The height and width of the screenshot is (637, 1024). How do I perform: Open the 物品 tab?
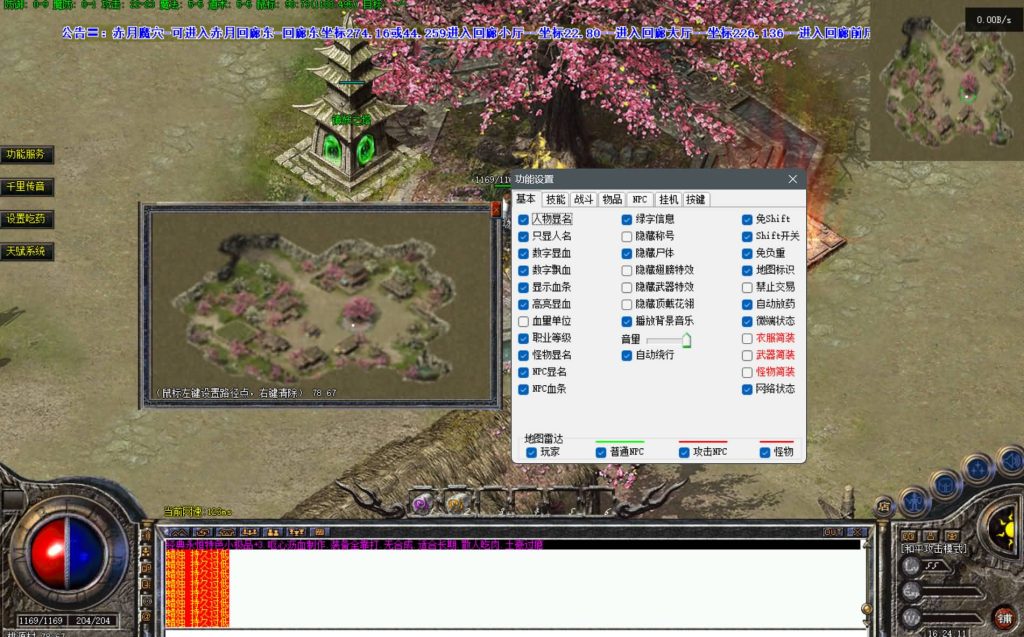pos(612,200)
